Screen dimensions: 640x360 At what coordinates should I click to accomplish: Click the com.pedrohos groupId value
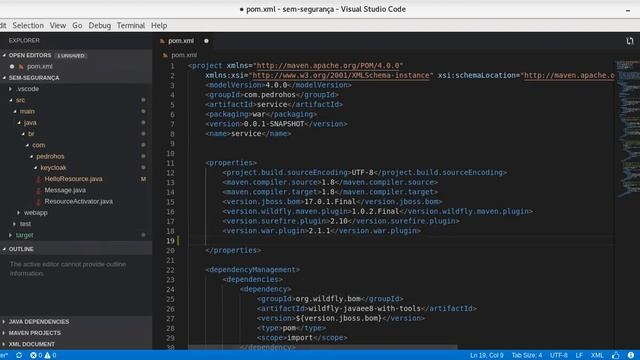[269, 95]
